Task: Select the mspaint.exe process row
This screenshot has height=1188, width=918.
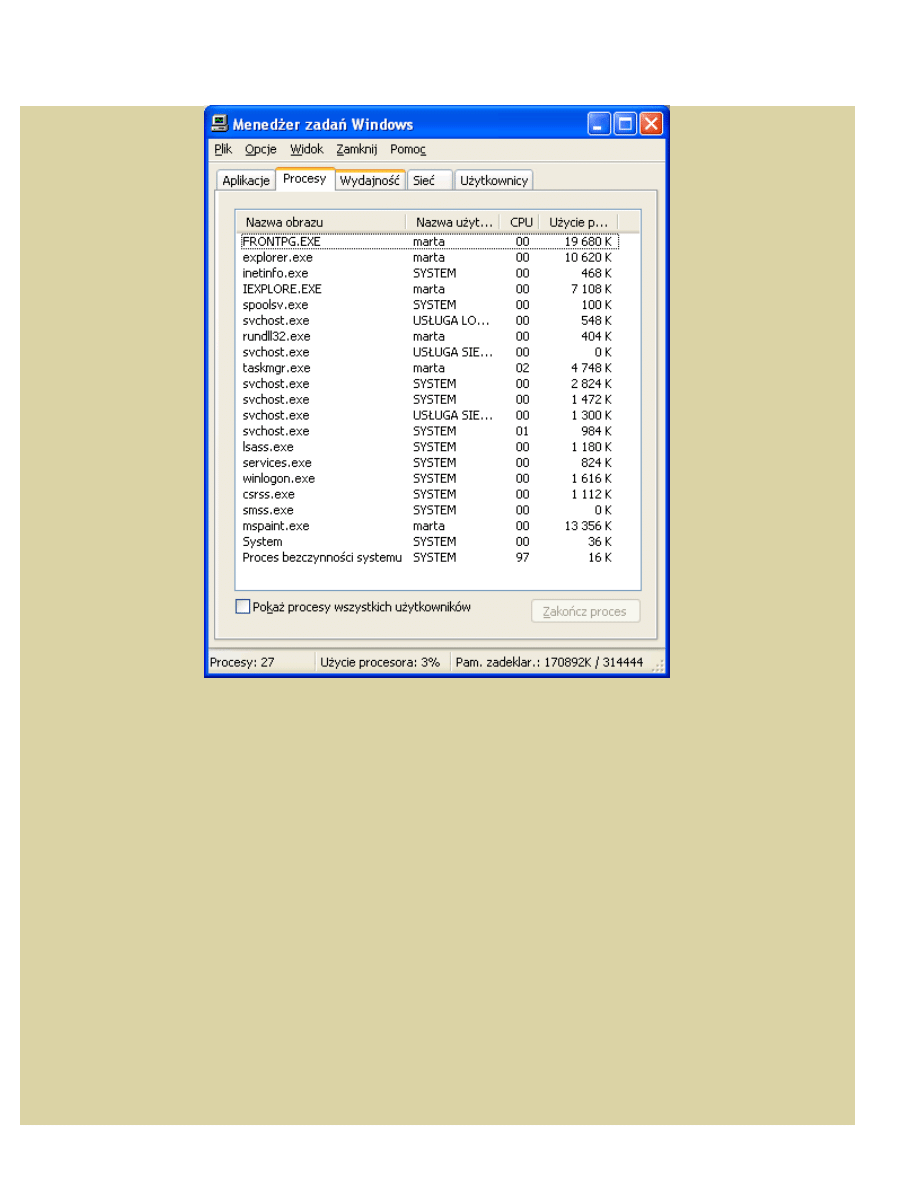Action: pos(276,526)
